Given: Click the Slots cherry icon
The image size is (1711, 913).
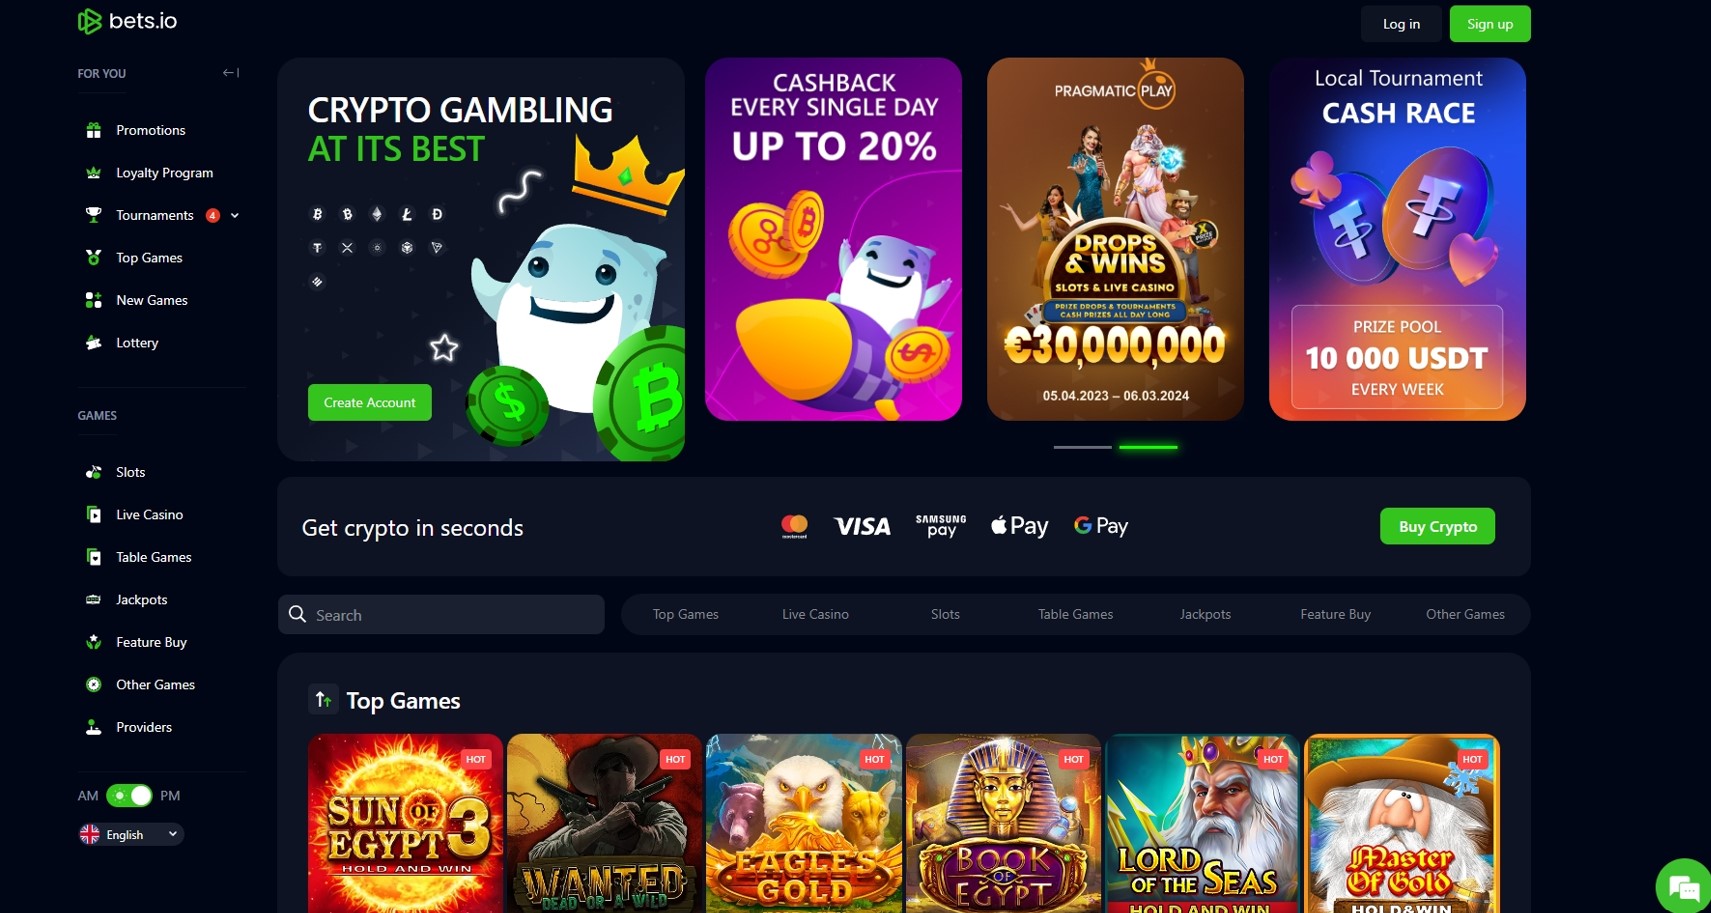Looking at the screenshot, I should [x=93, y=472].
